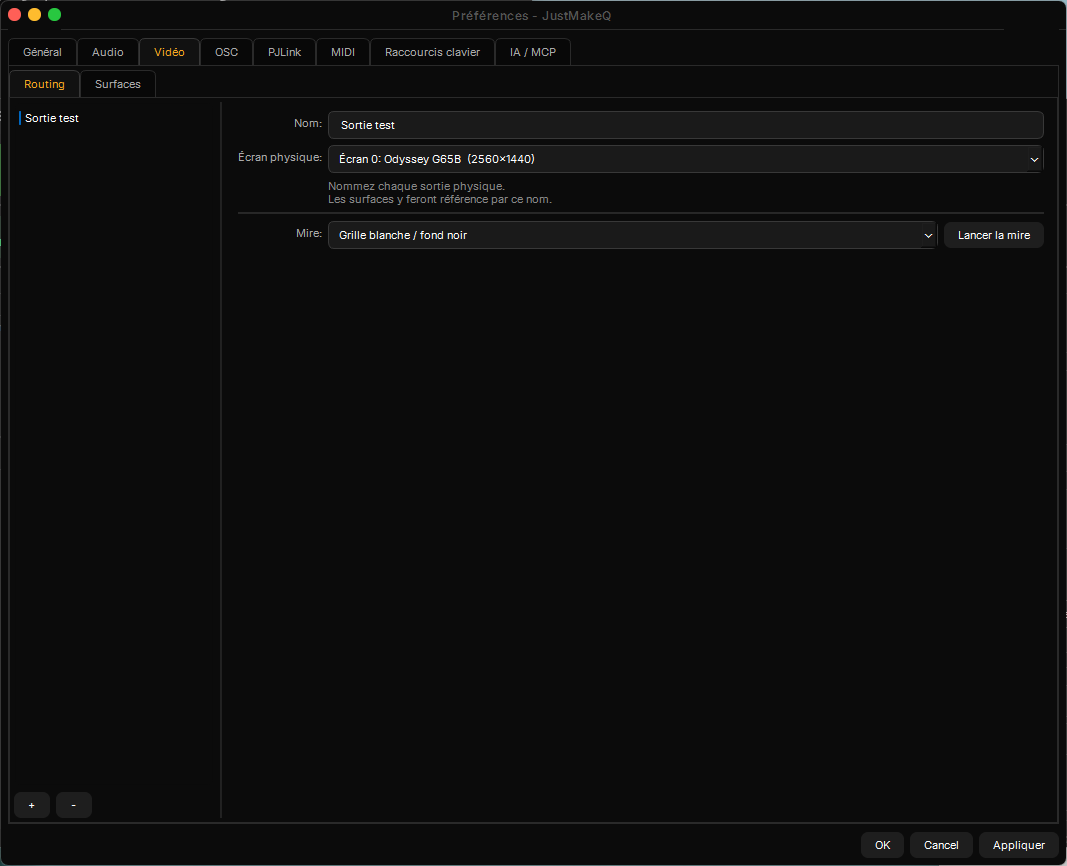Apply changes with Appliquer button
1067x866 pixels.
click(1019, 845)
